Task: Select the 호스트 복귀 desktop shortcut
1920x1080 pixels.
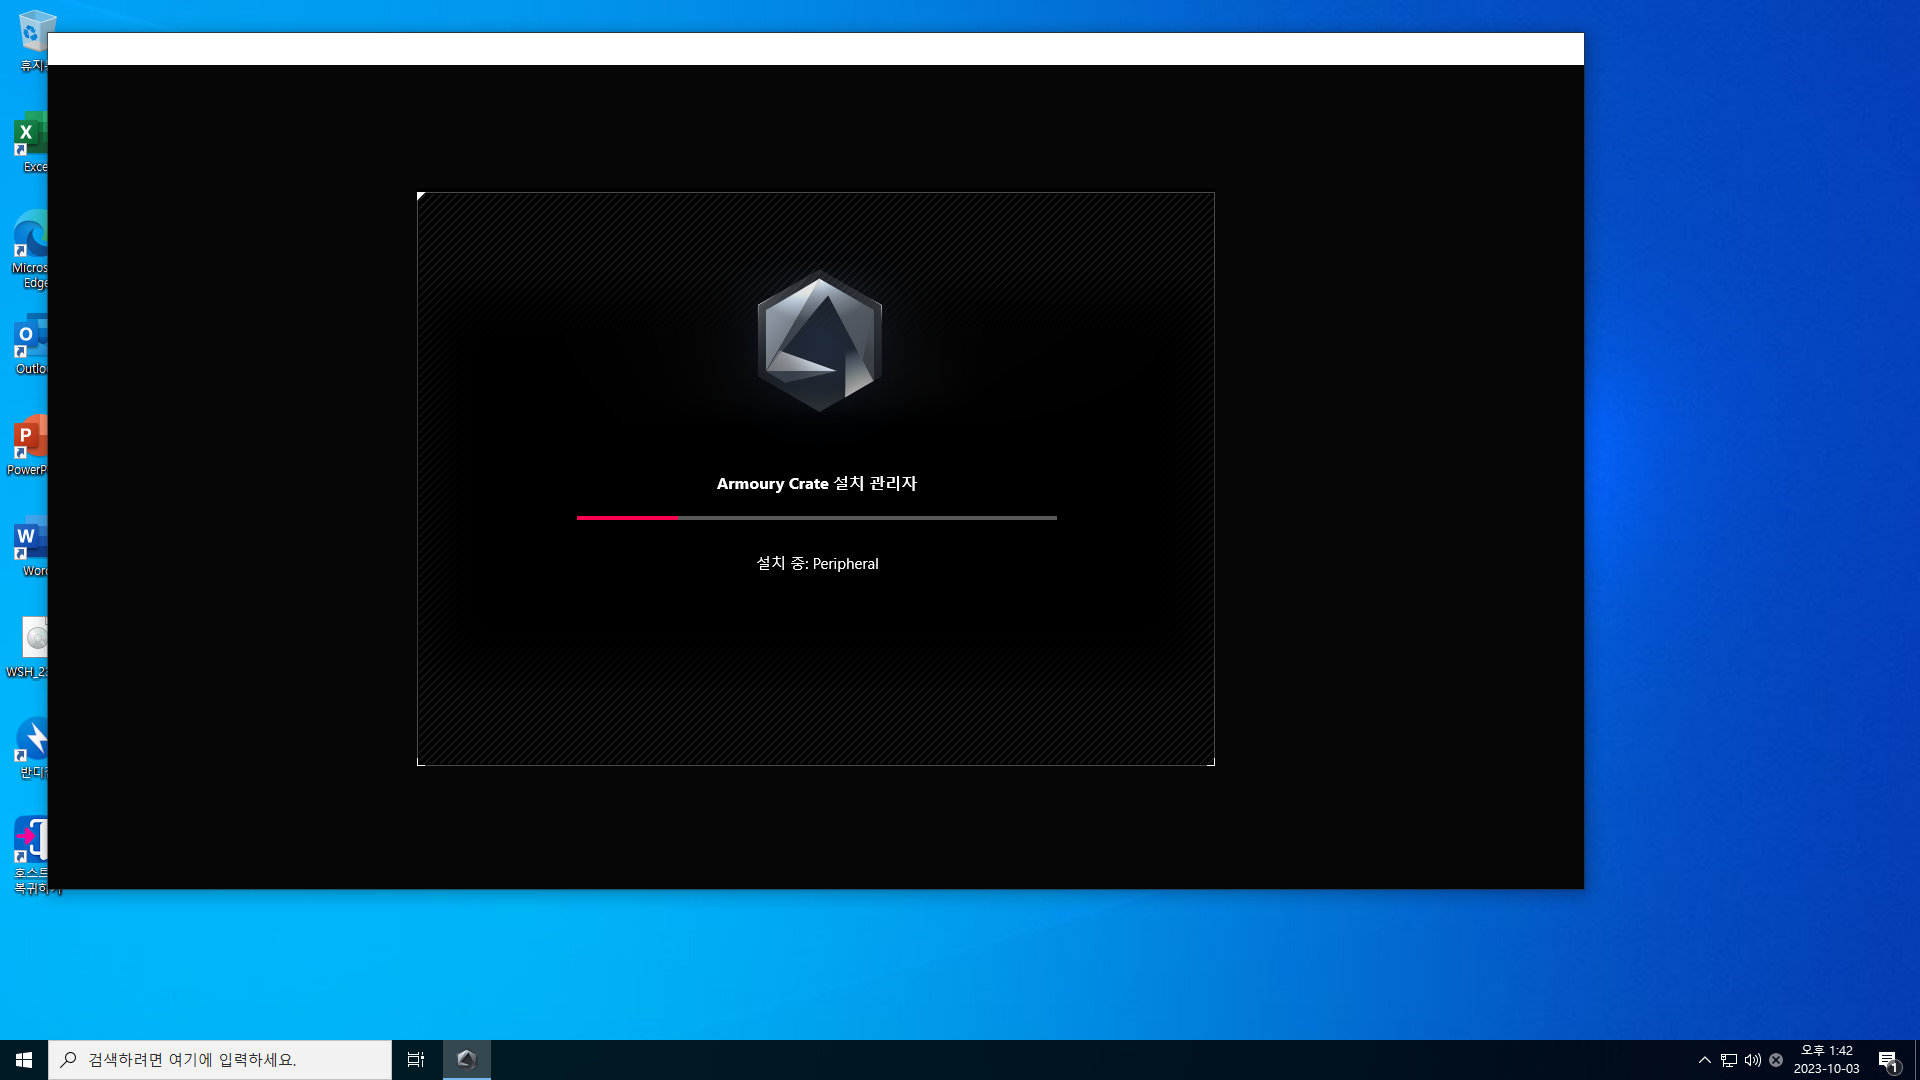Action: 31,856
